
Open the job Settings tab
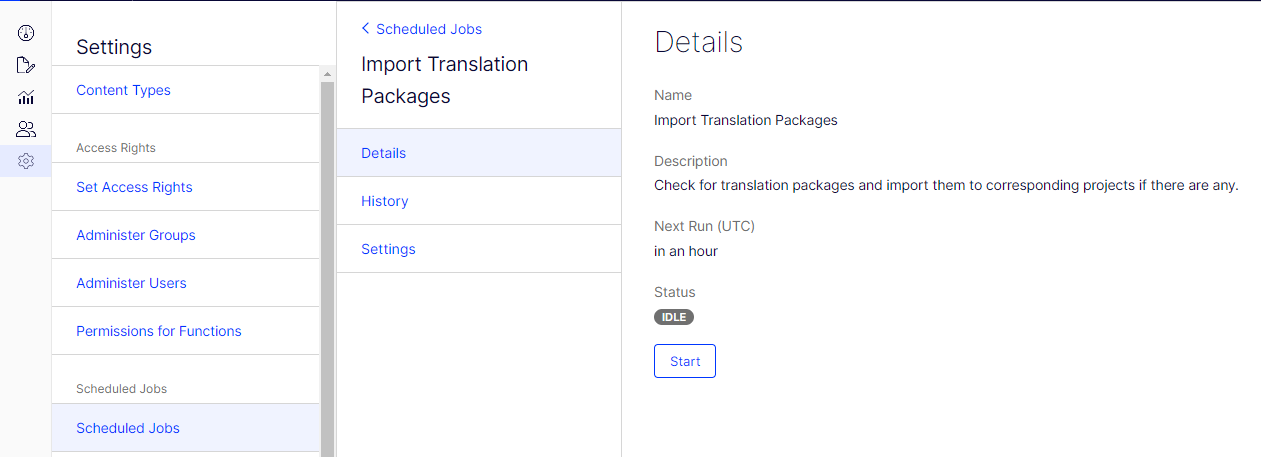[388, 249]
